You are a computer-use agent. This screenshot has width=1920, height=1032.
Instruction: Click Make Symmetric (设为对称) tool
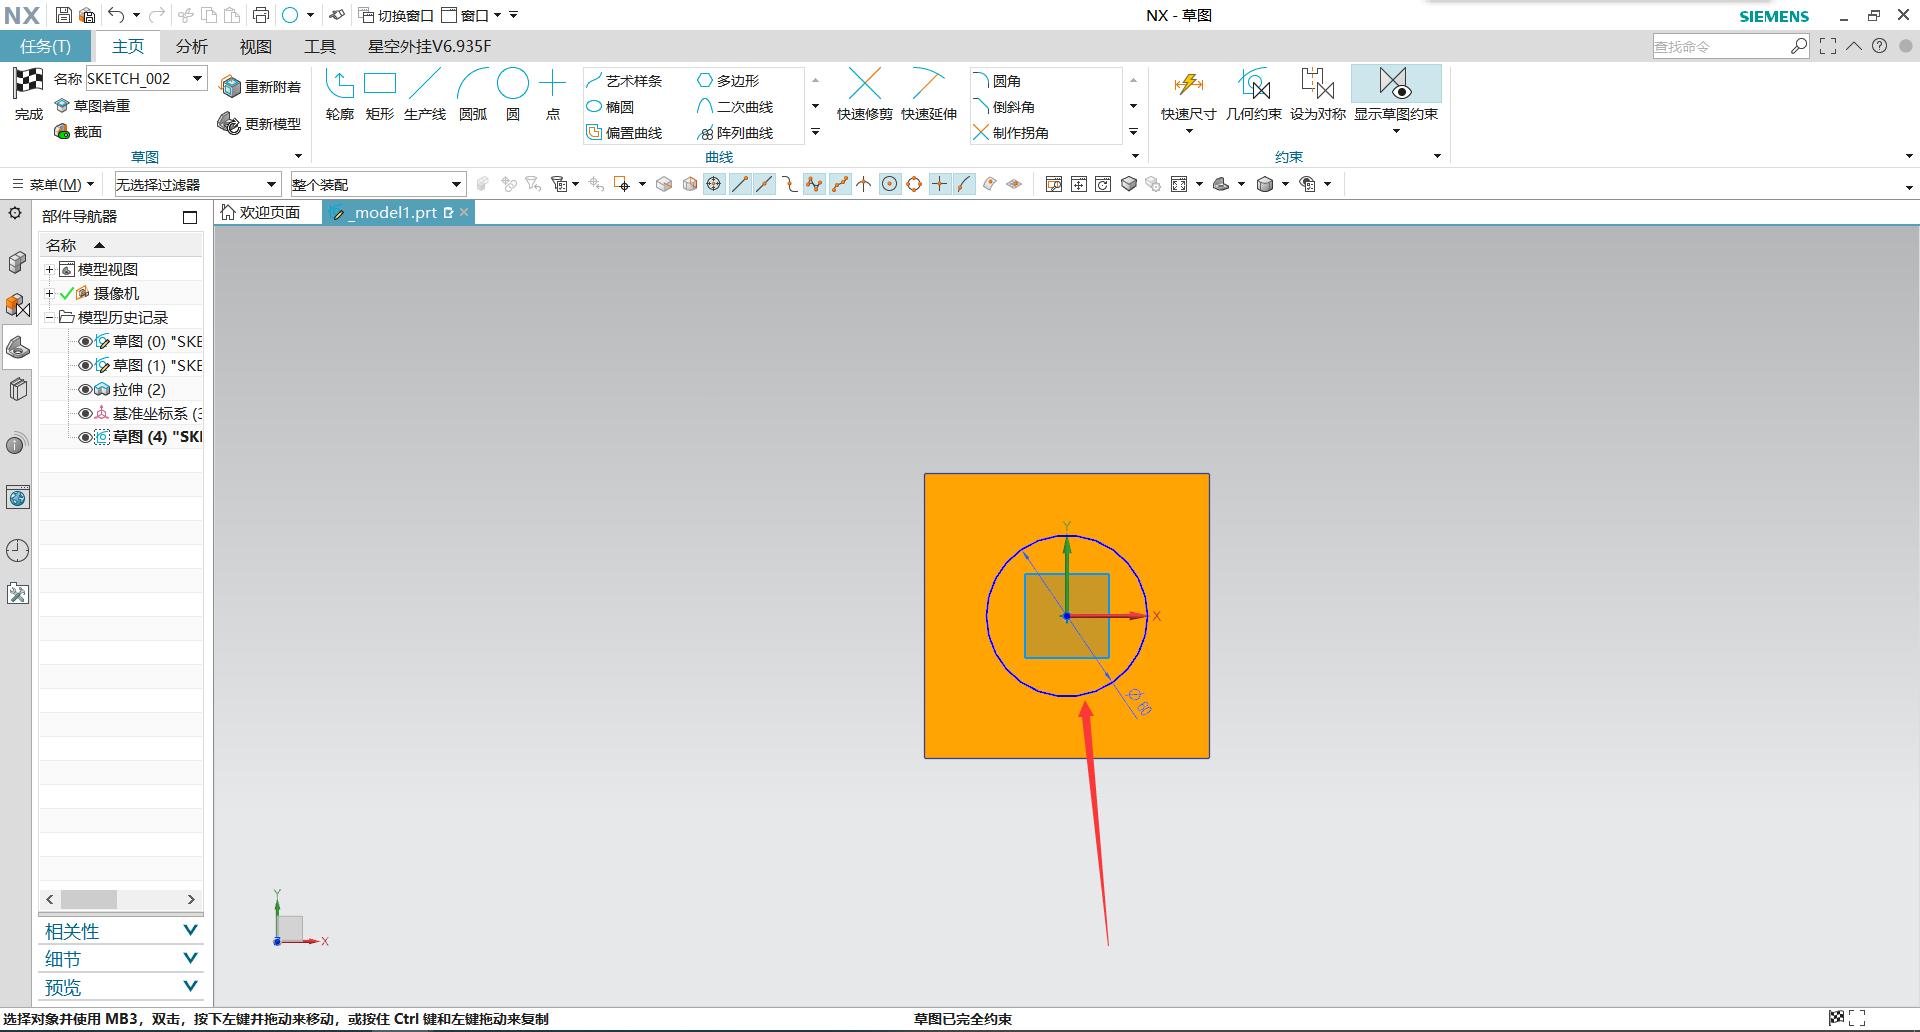click(x=1318, y=95)
